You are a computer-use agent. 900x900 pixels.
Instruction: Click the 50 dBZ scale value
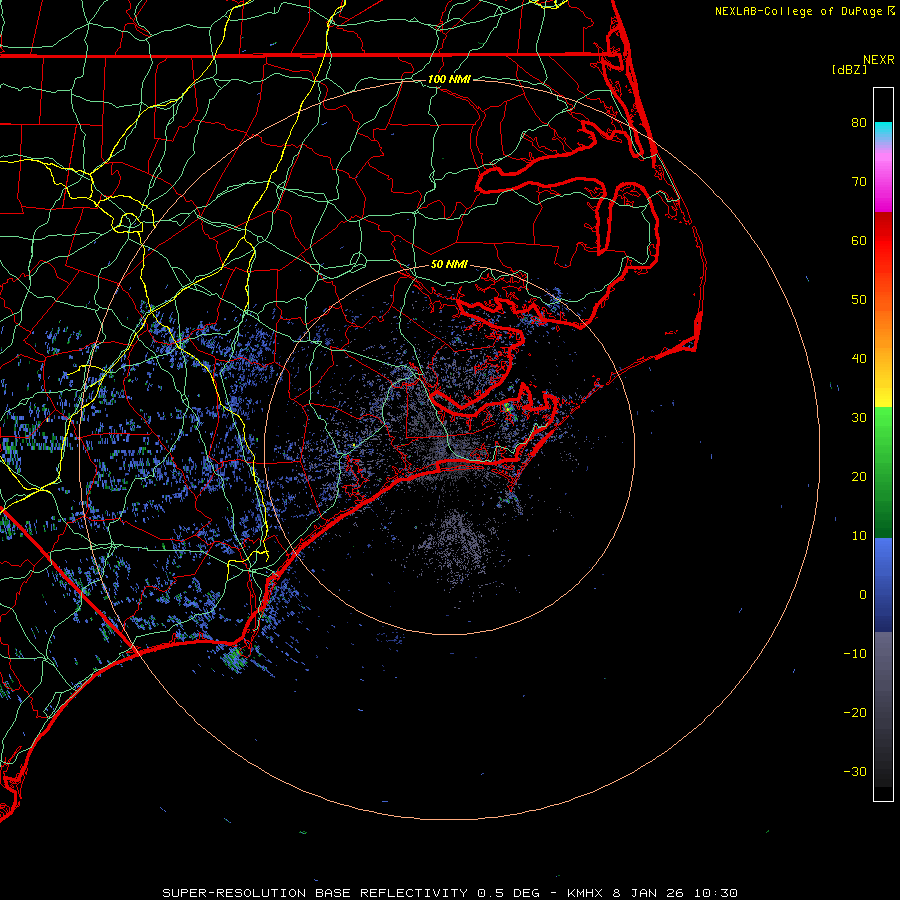tap(859, 300)
